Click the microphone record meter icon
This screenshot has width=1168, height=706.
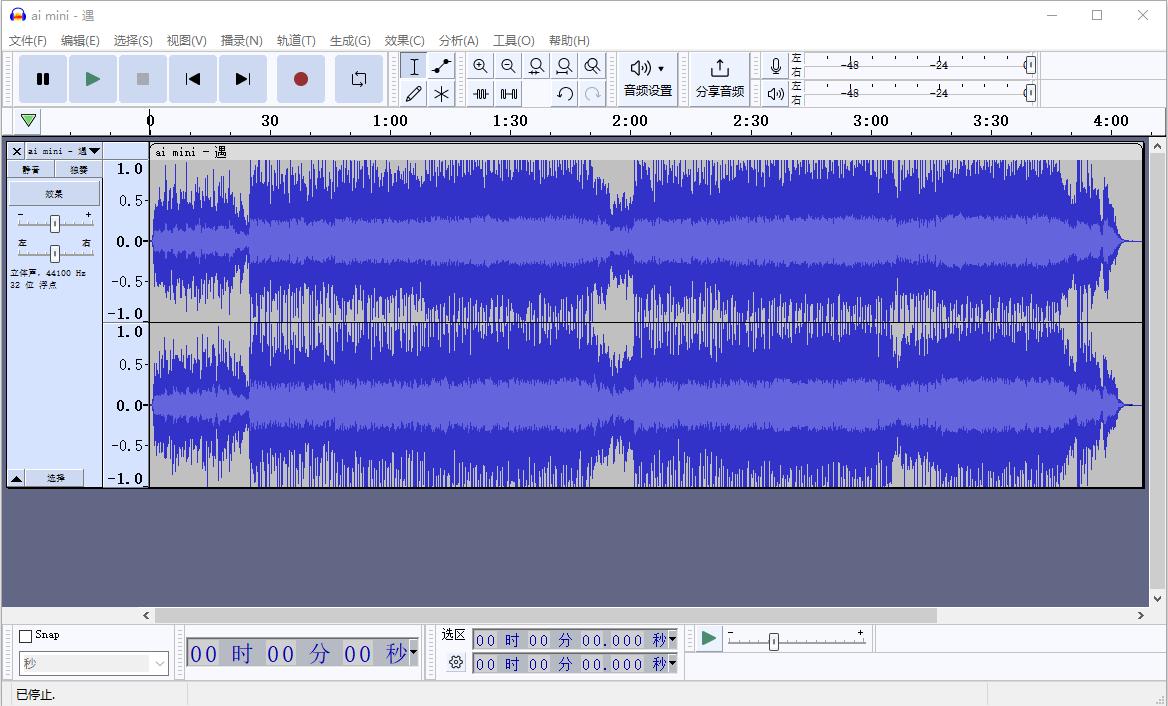pos(775,66)
